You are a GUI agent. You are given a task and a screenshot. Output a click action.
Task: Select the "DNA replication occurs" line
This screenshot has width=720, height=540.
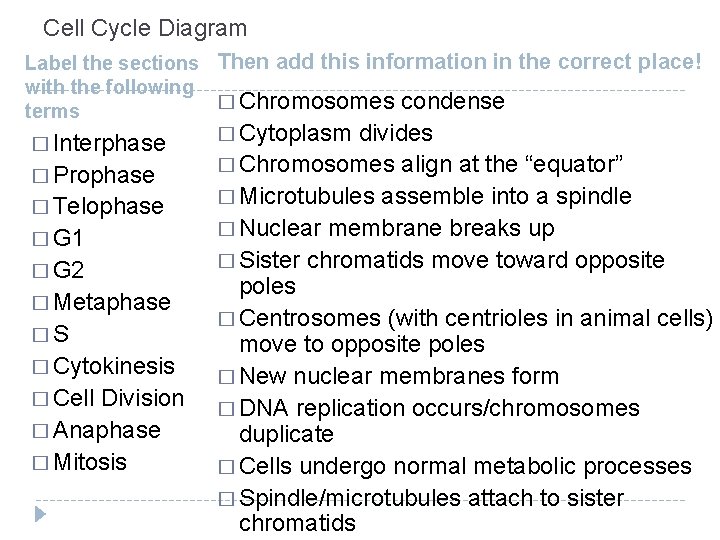pyautogui.click(x=439, y=409)
